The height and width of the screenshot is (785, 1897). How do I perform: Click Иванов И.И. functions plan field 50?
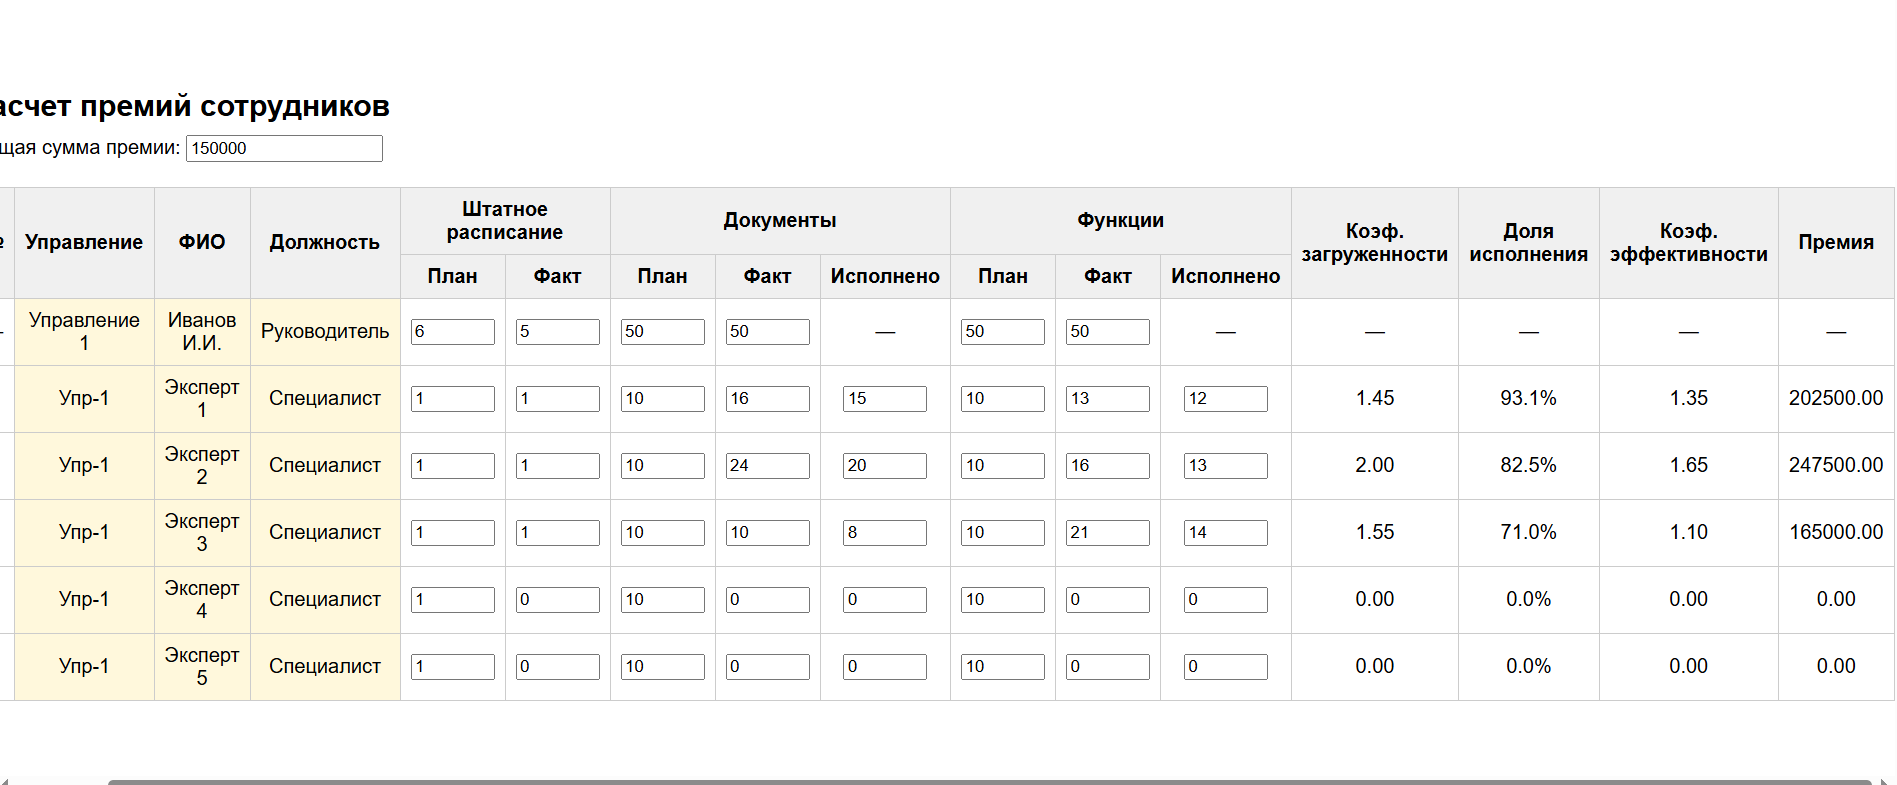coord(1003,332)
